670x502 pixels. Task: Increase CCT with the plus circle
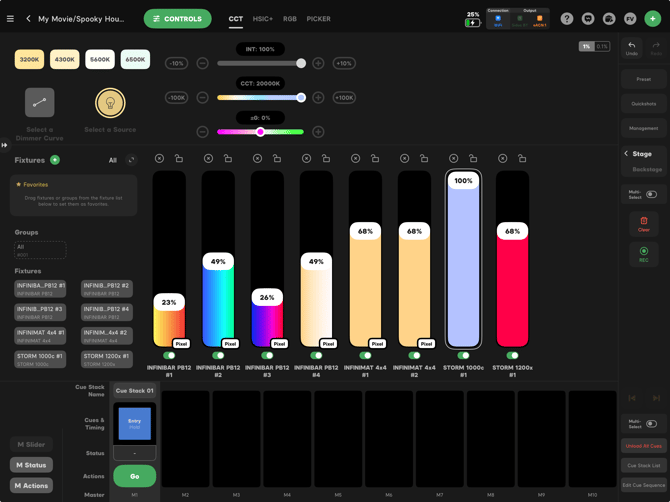tap(318, 97)
